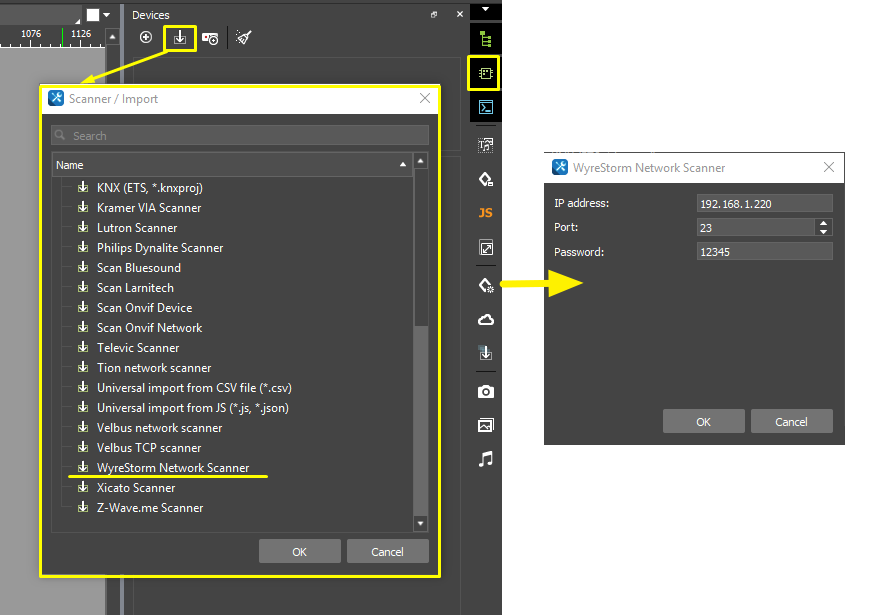
Task: Select Lutron Scanner from import list
Action: 137,228
